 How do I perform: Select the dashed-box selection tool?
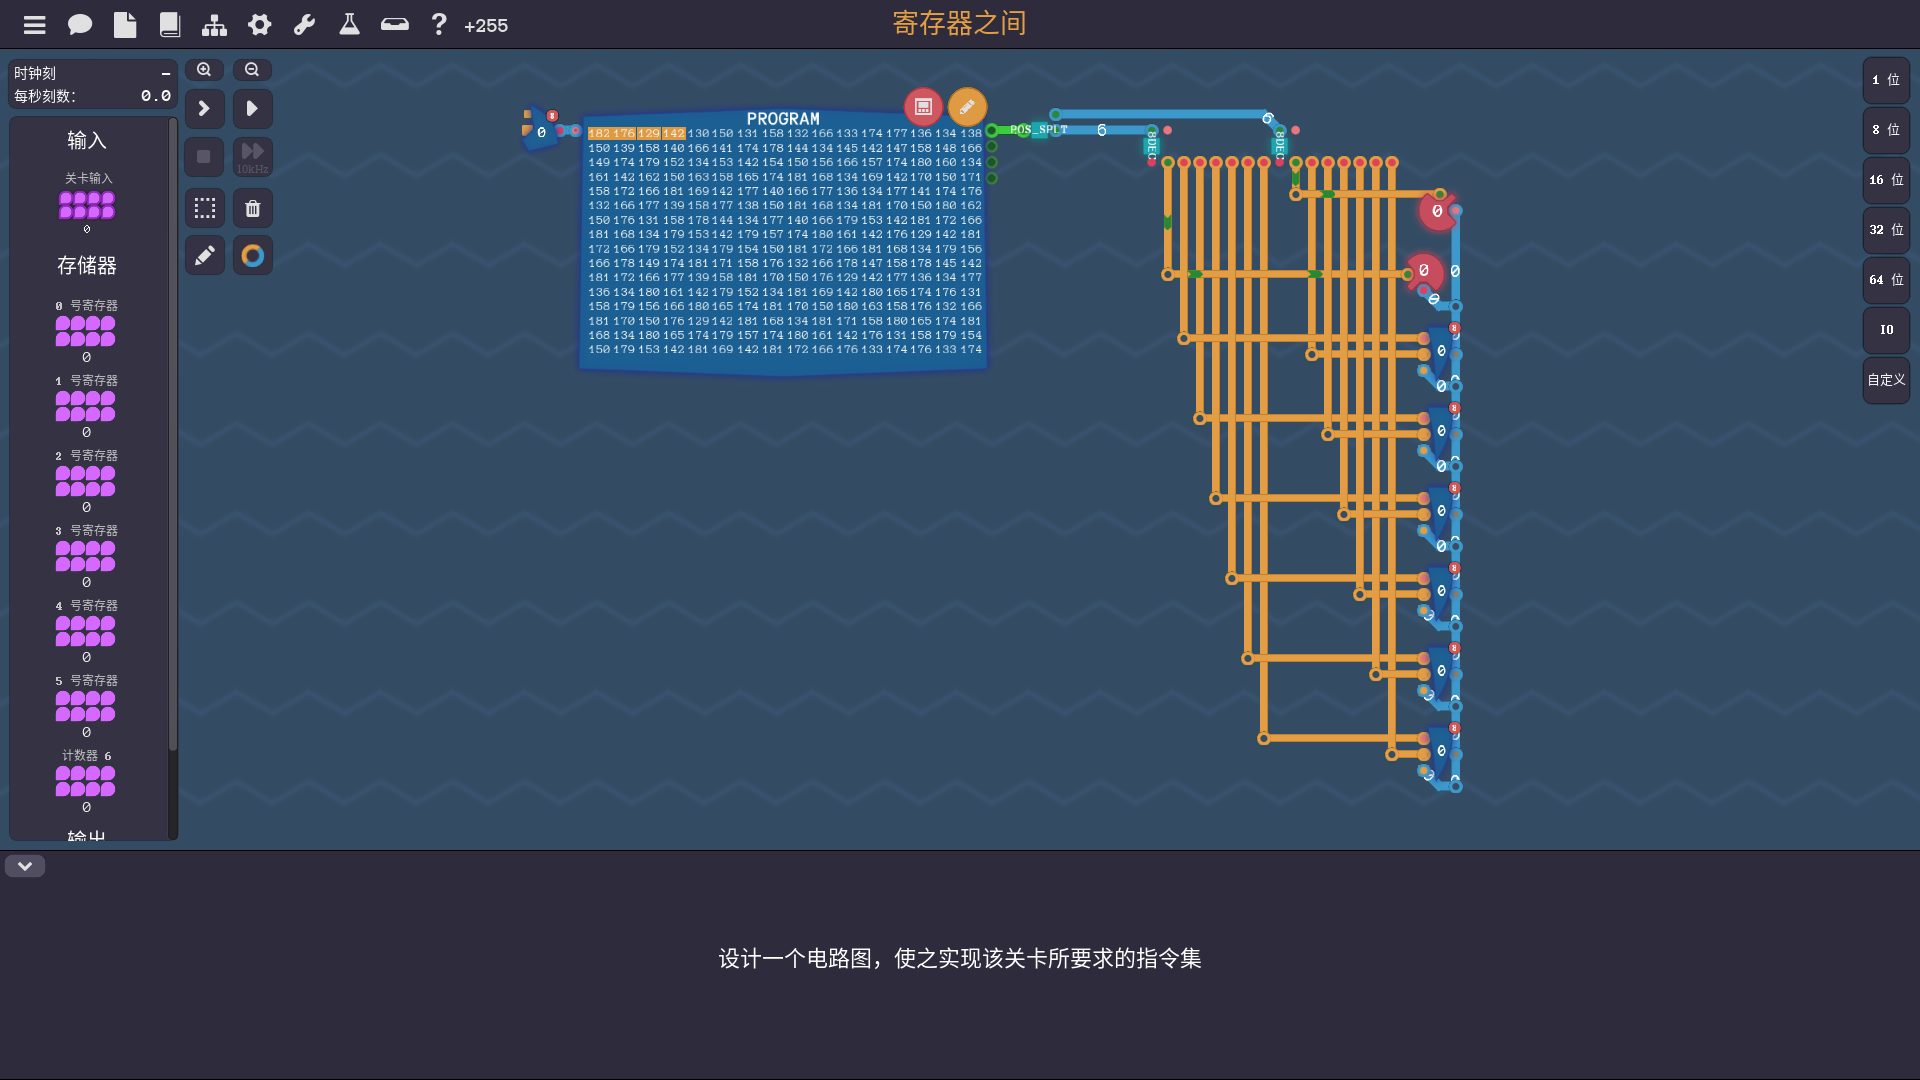point(204,208)
